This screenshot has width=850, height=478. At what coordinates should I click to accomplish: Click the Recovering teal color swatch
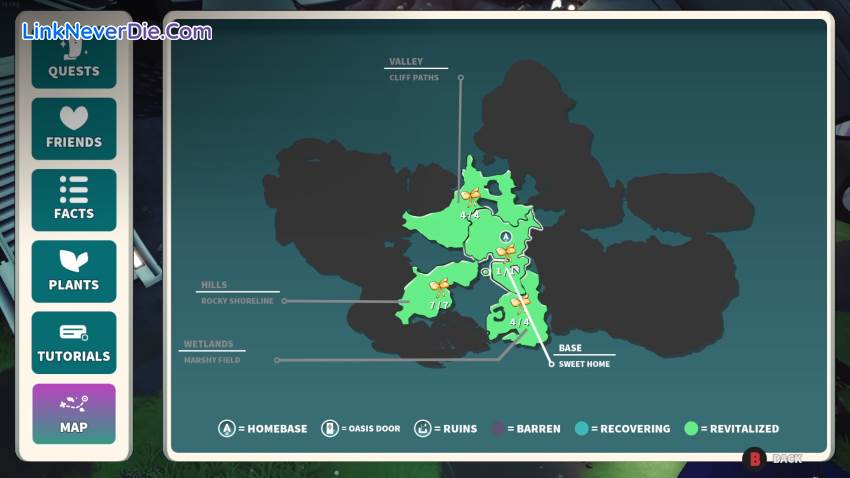pos(583,429)
